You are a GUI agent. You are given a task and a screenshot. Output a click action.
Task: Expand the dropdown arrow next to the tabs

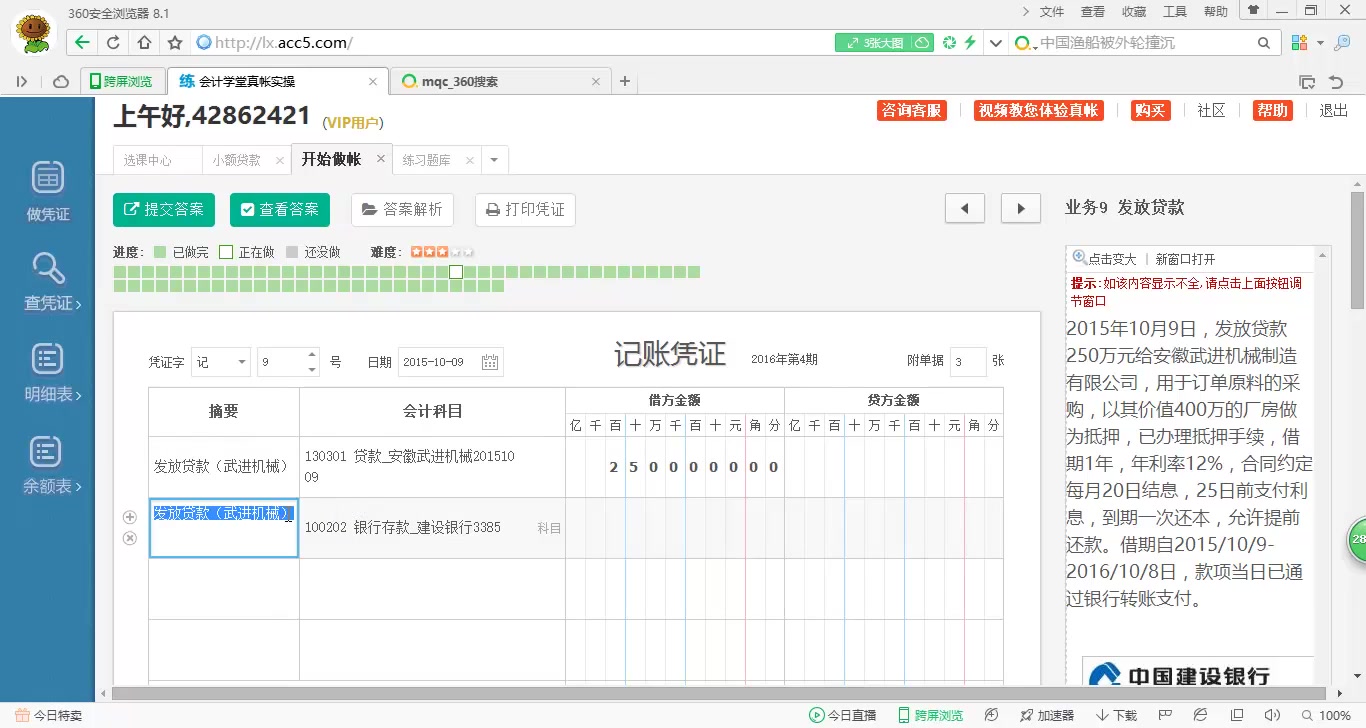tap(493, 159)
